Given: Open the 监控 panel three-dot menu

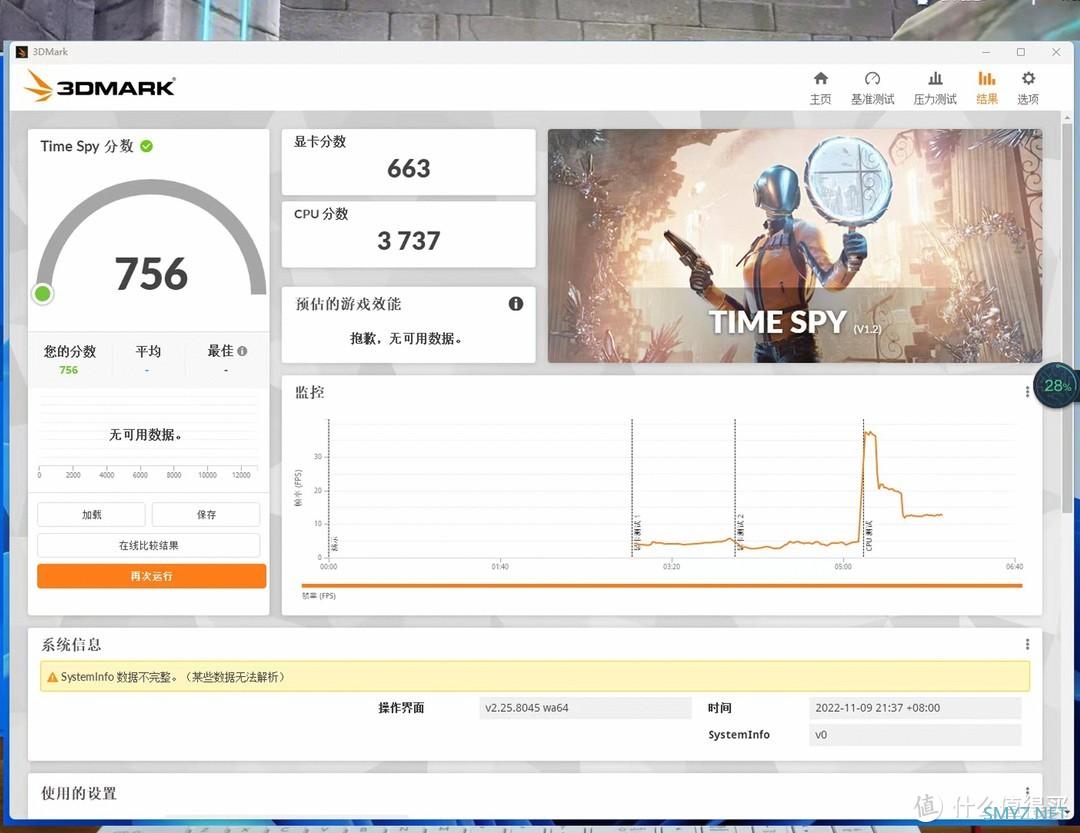Looking at the screenshot, I should (1027, 392).
